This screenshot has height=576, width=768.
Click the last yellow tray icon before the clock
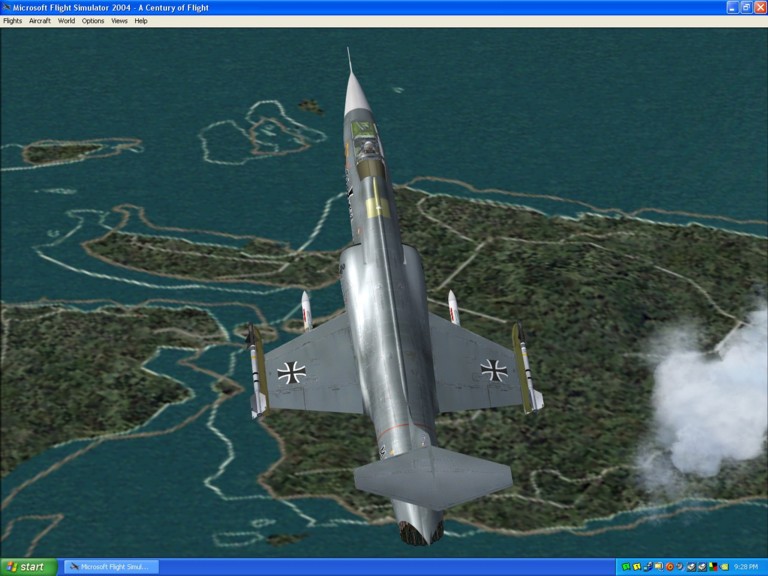725,567
